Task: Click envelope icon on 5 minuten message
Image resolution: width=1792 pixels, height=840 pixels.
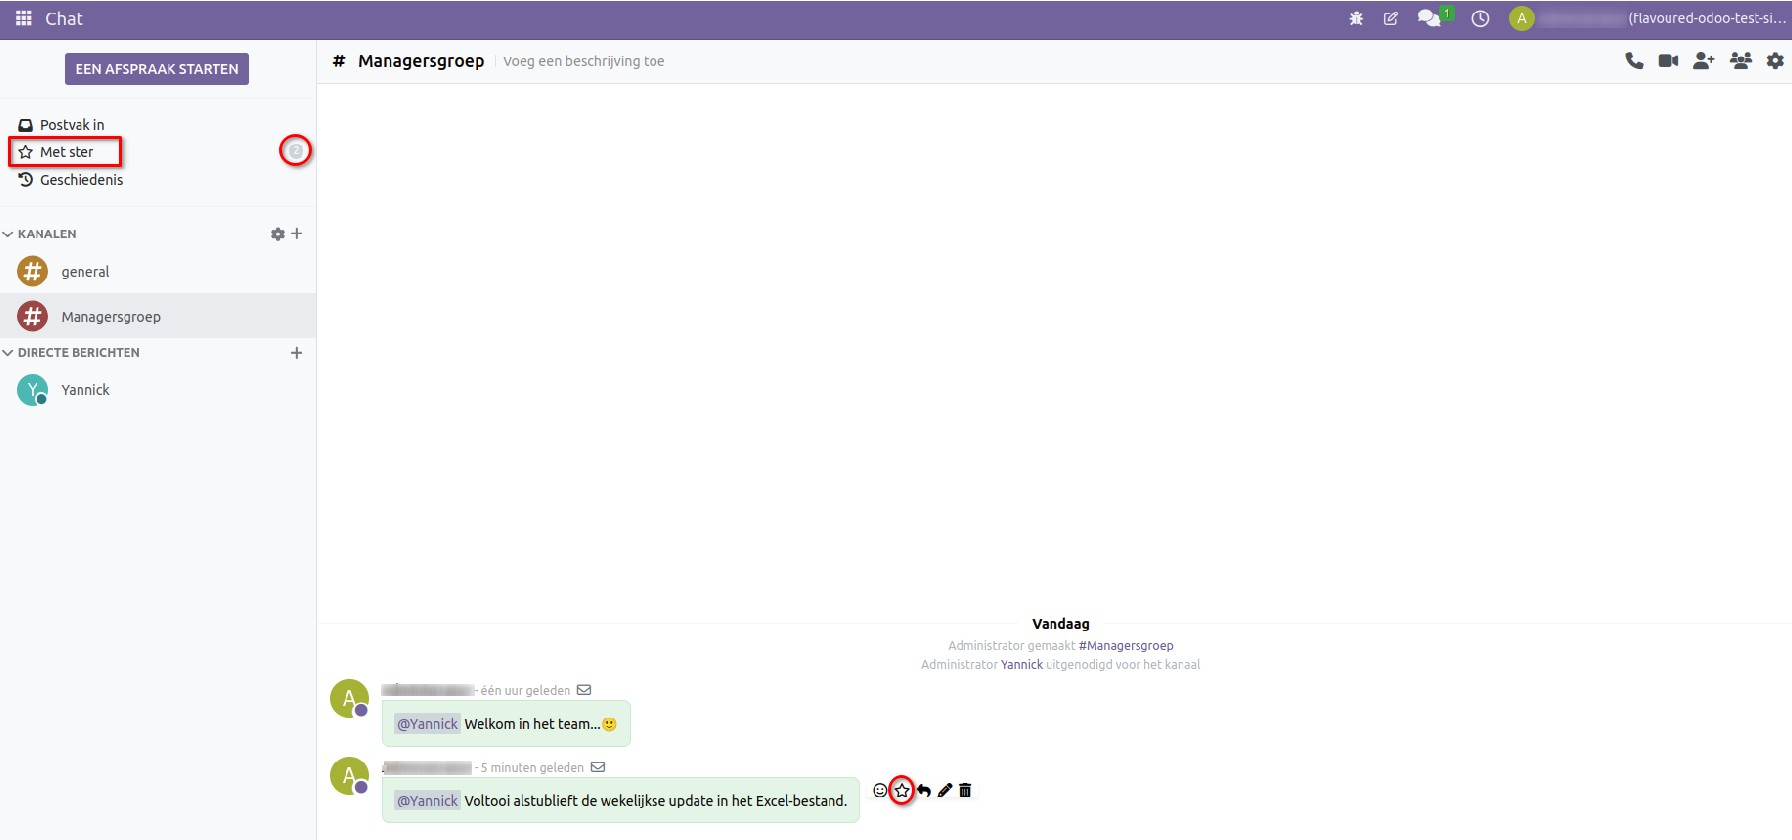Action: pos(598,767)
